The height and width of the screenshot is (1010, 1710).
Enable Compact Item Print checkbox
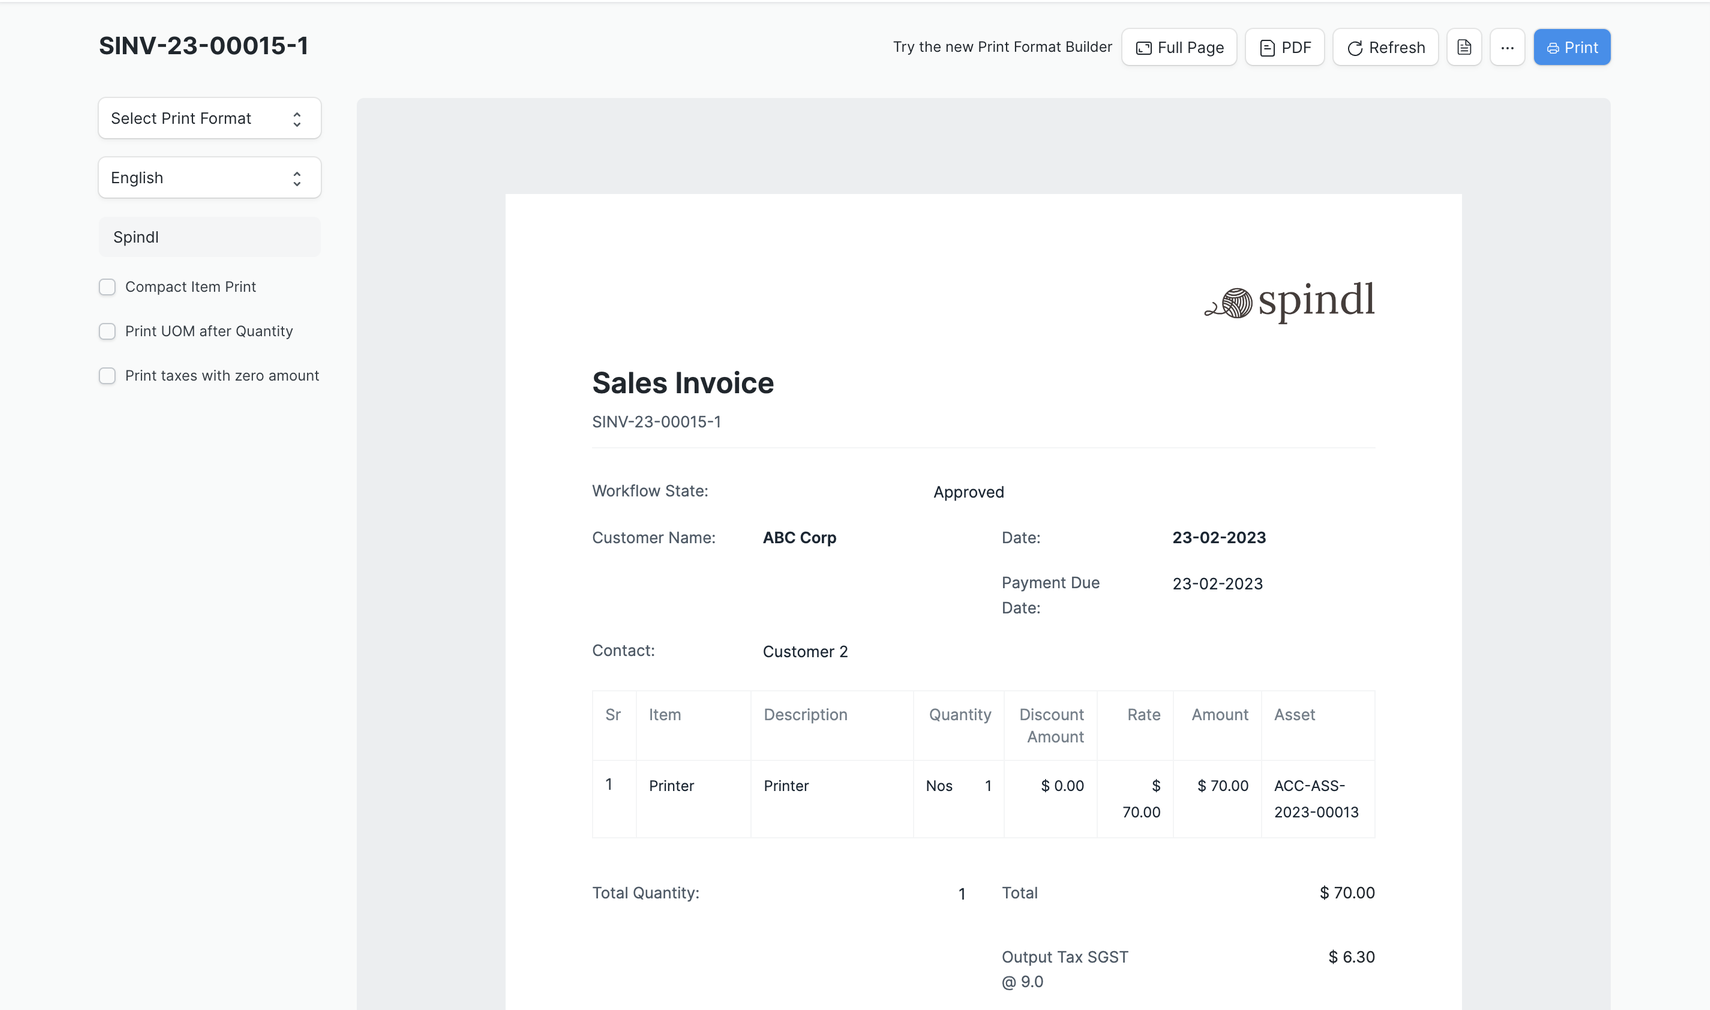tap(107, 287)
